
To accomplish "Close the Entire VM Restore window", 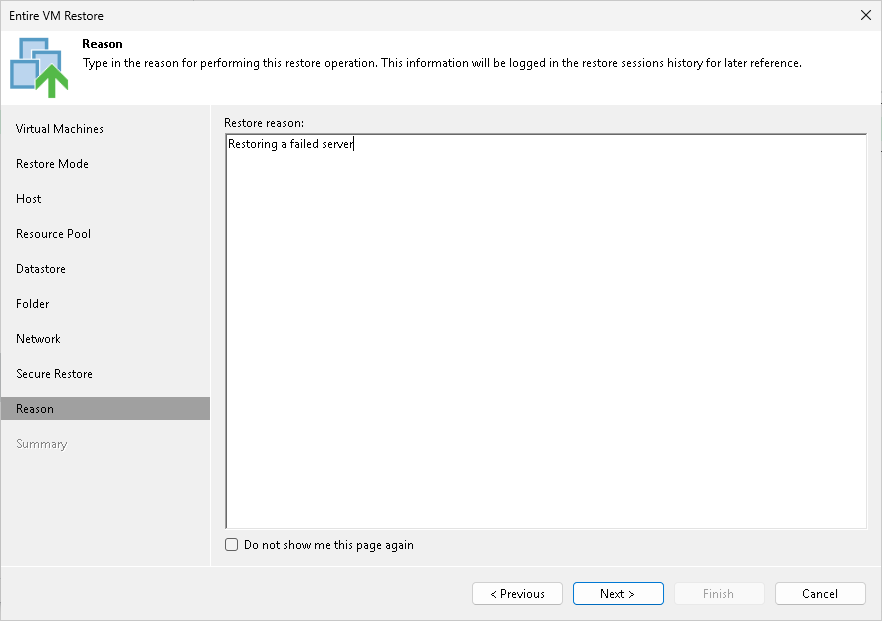I will (x=865, y=15).
